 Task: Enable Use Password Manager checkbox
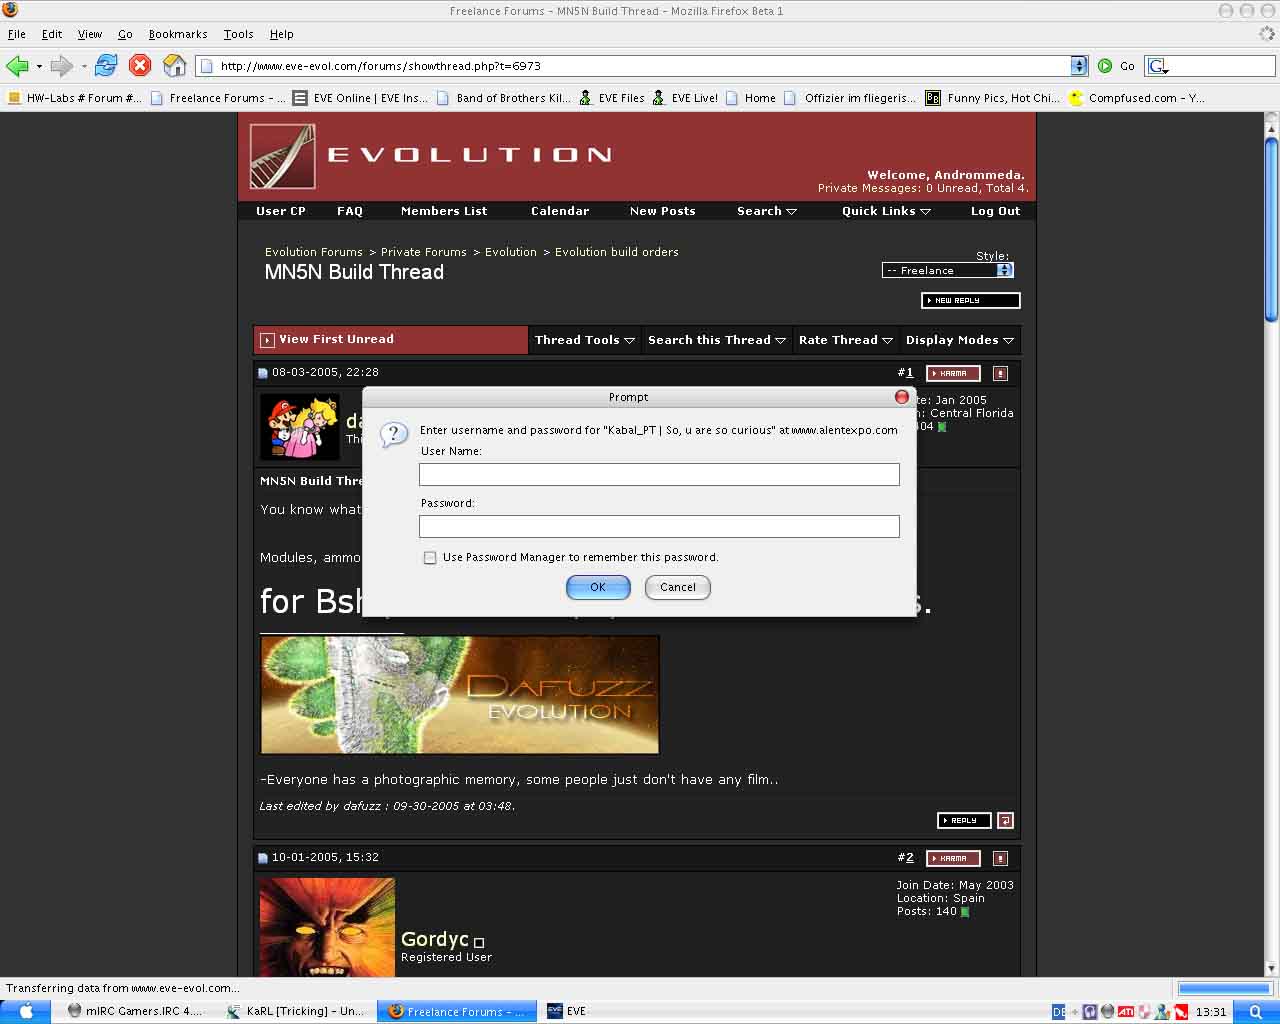430,558
